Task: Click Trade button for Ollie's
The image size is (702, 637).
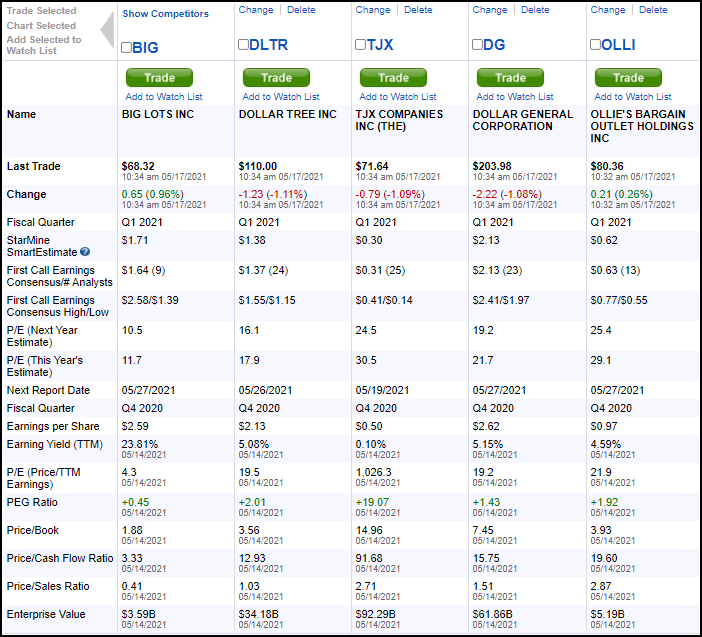Action: click(628, 77)
